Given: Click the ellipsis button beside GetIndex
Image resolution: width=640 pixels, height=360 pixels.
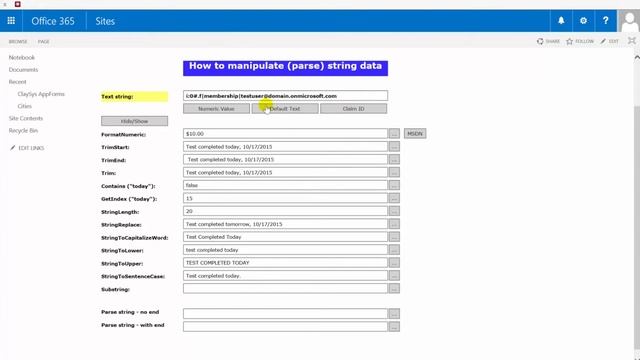Looking at the screenshot, I should tap(394, 198).
